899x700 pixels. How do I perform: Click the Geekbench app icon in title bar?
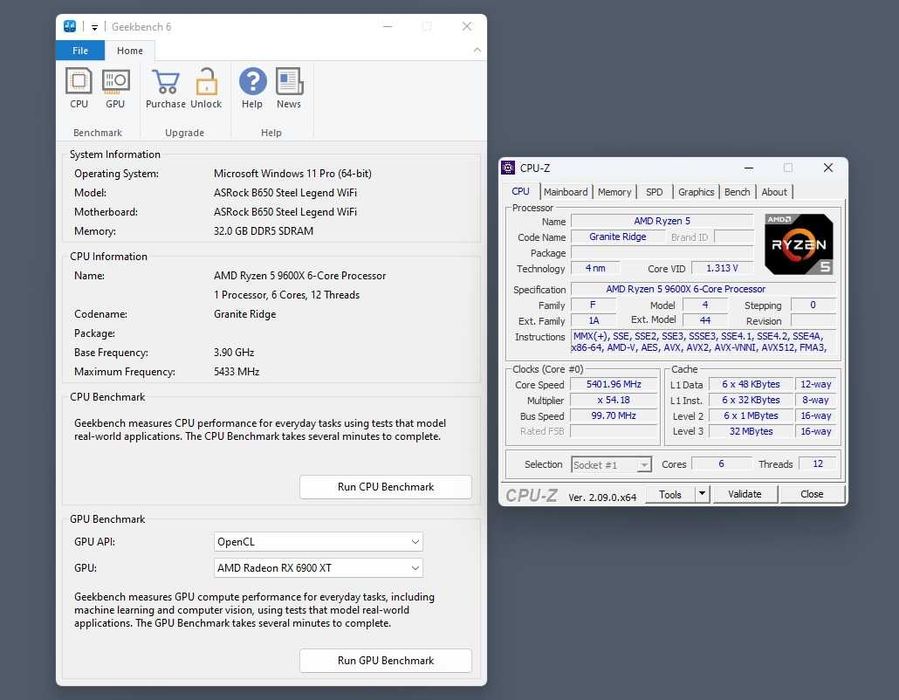click(x=70, y=26)
